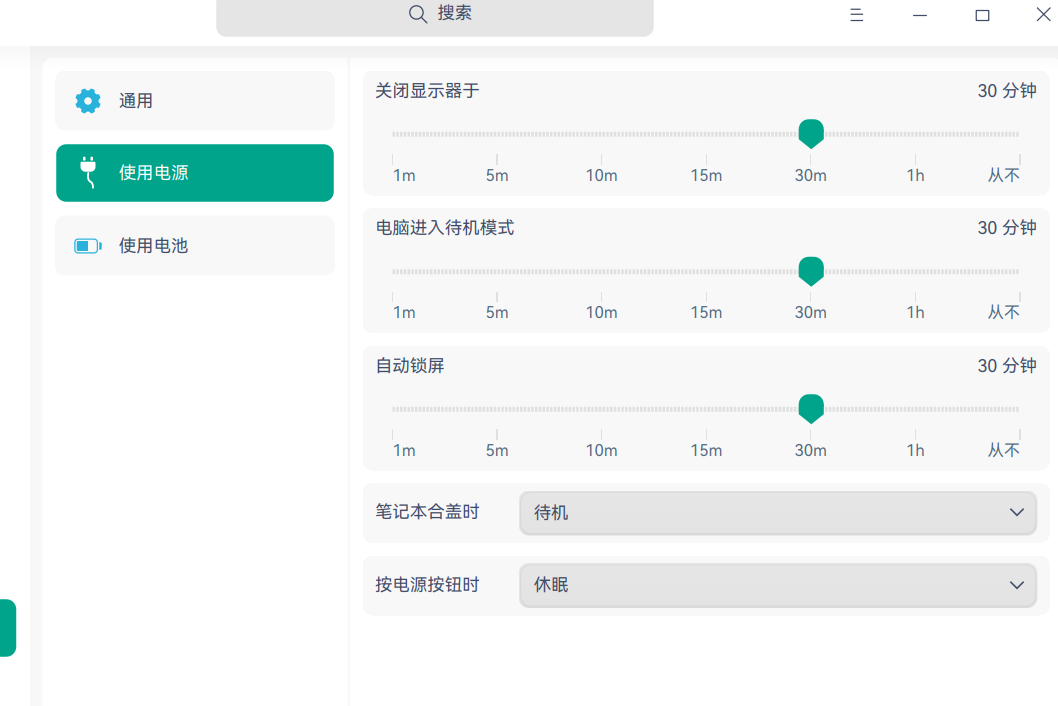Click the 关闭显示器于 heading
The image size is (1058, 706).
(427, 90)
